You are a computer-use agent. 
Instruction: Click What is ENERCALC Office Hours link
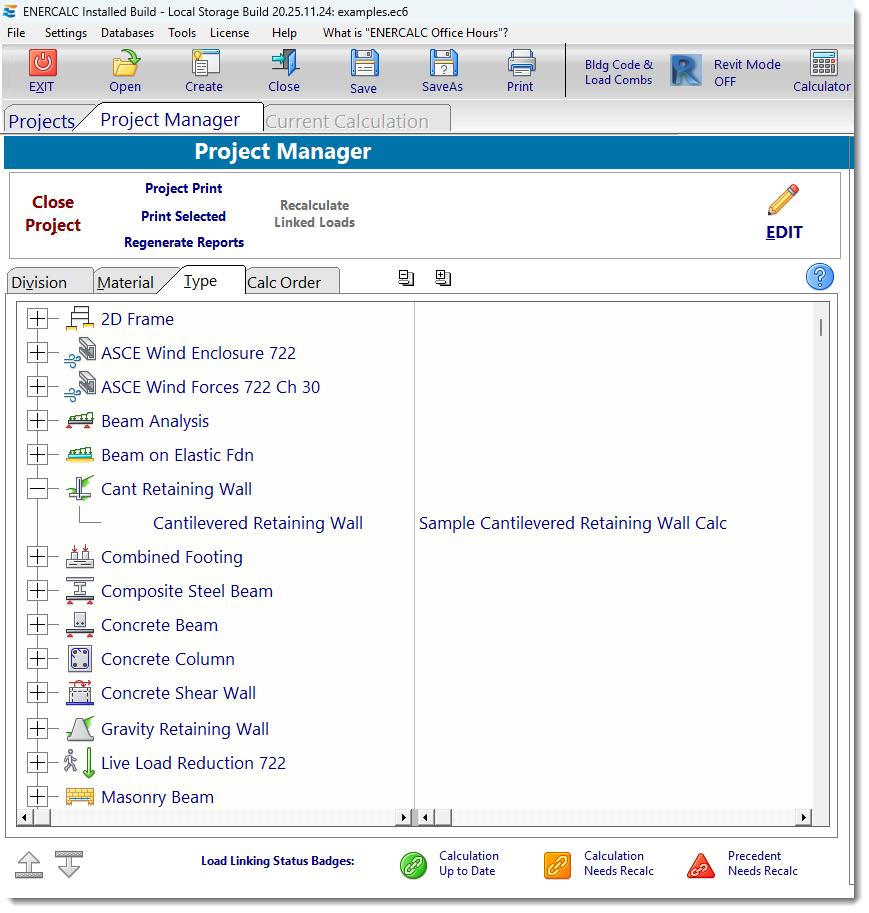[415, 33]
